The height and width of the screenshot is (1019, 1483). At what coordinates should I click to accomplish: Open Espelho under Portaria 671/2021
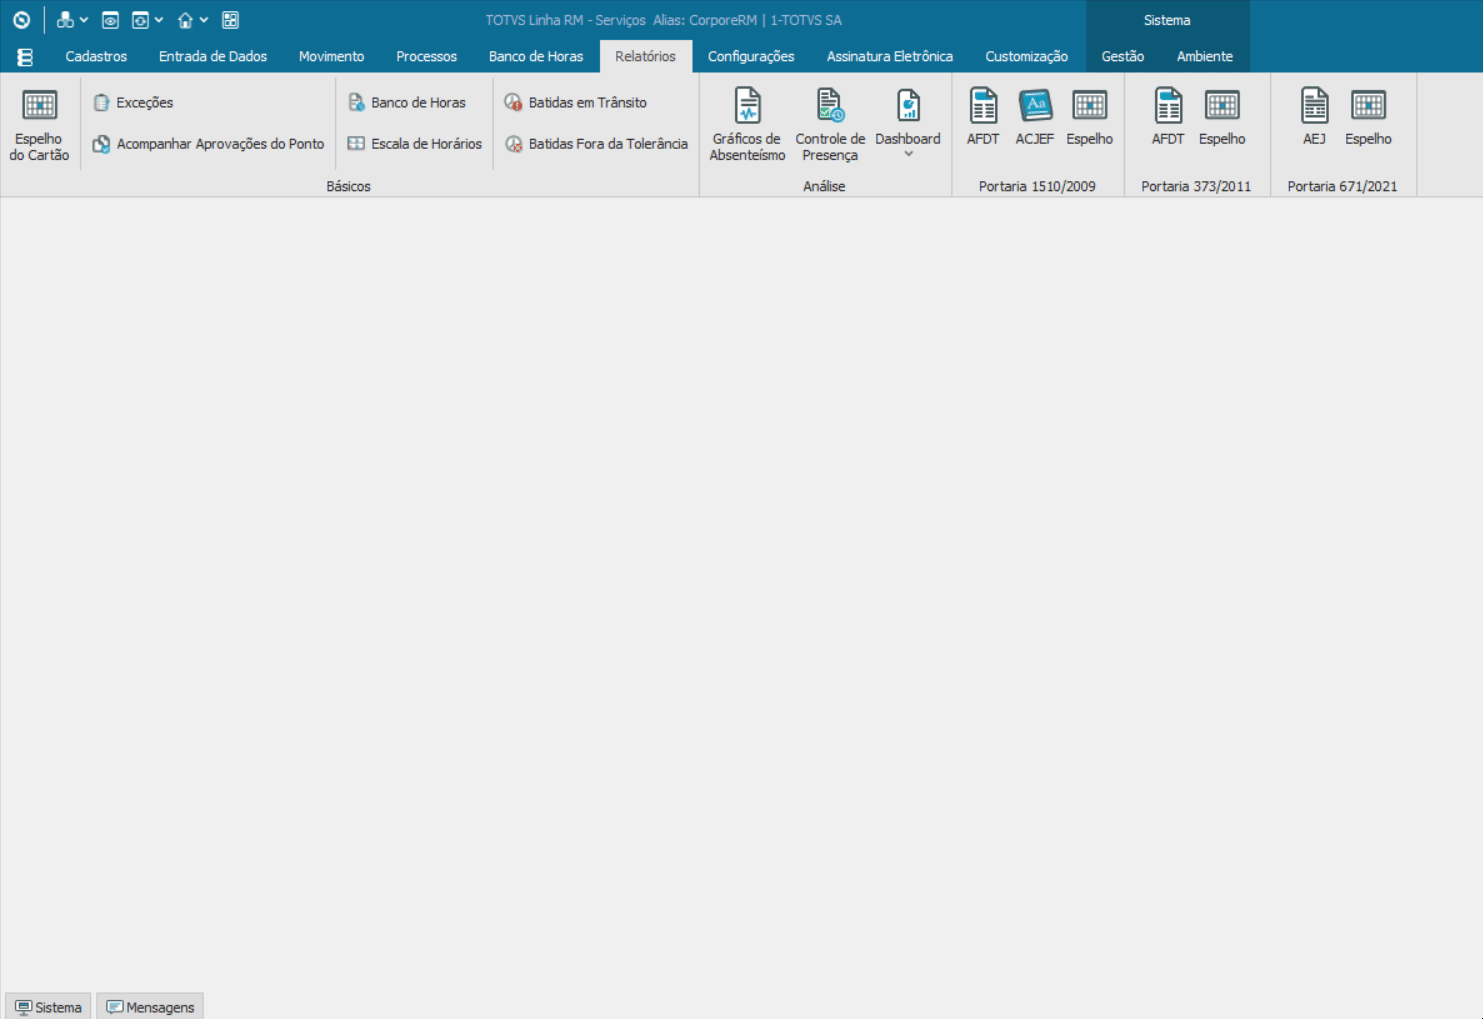point(1368,118)
